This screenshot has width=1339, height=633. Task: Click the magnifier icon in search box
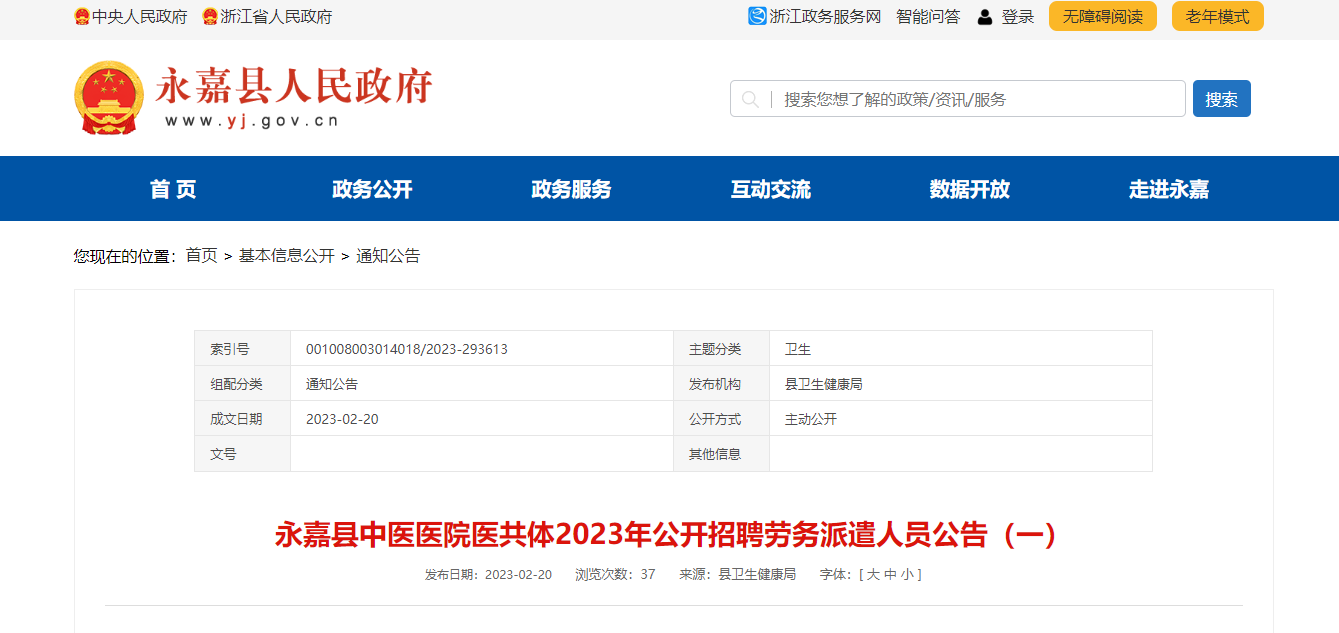pos(750,99)
